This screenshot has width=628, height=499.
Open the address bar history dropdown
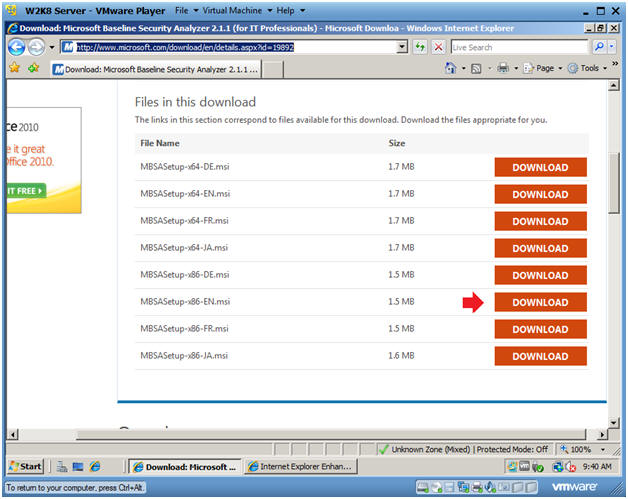tap(402, 47)
